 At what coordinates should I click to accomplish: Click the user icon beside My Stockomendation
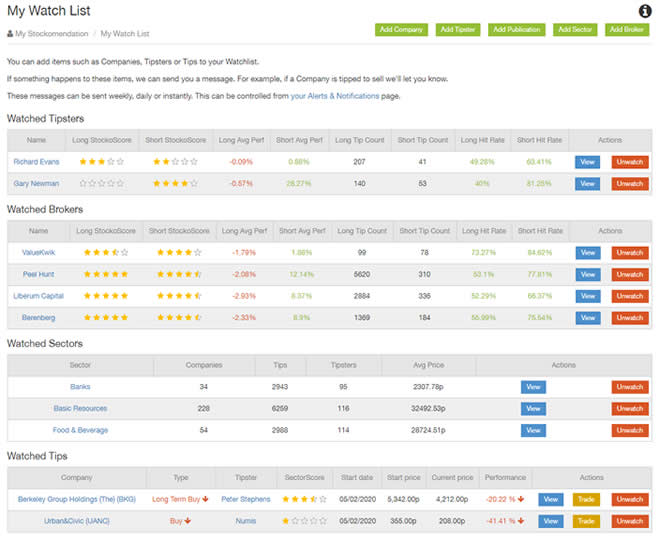pos(11,34)
